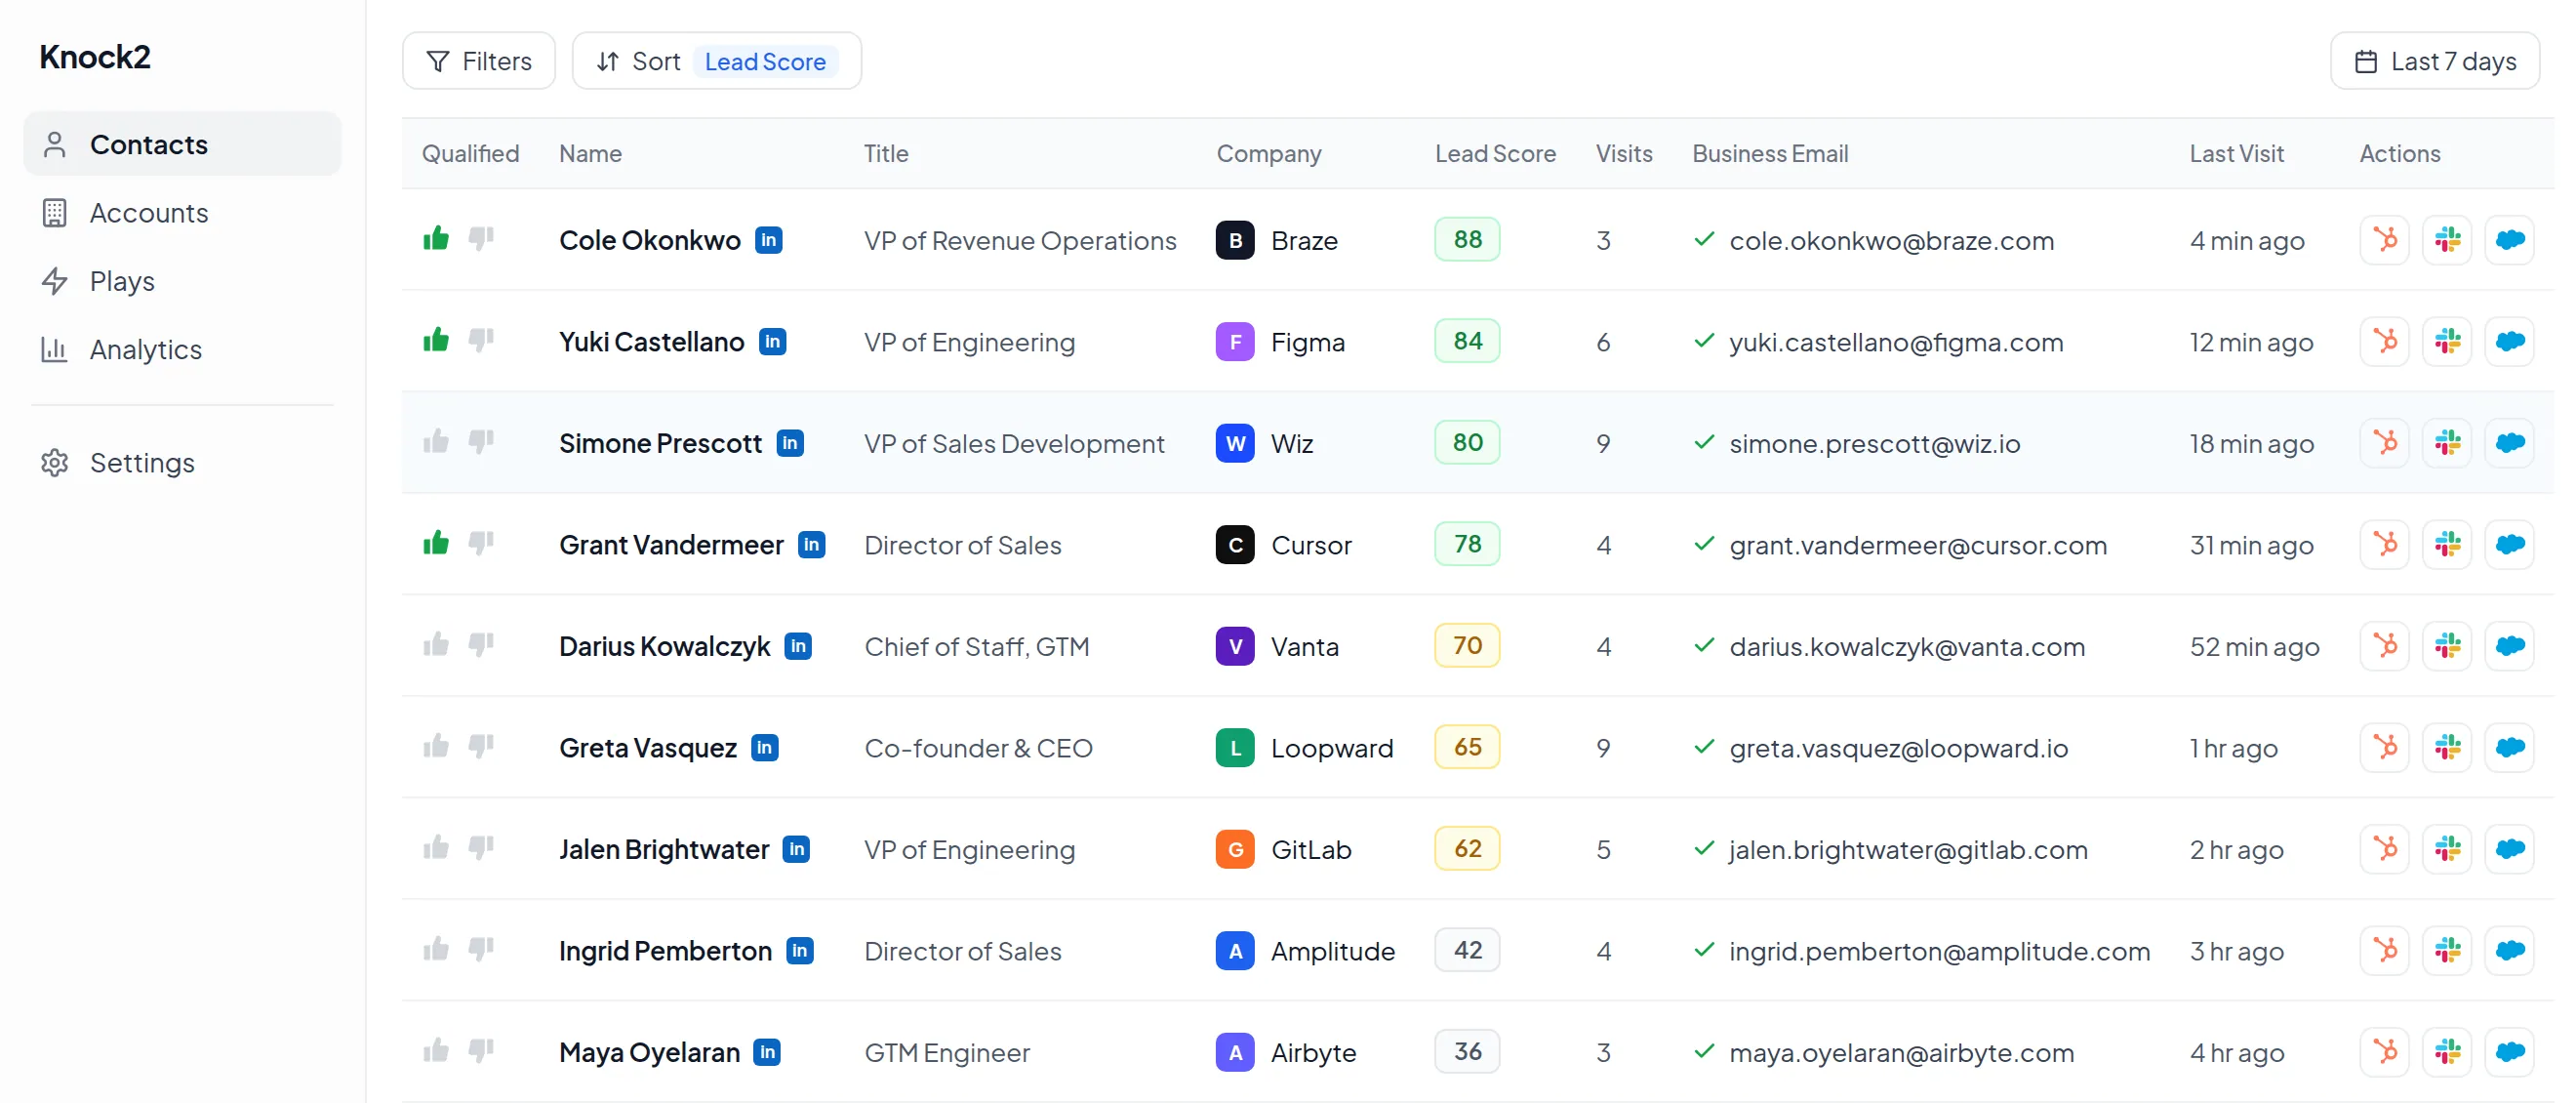The height and width of the screenshot is (1103, 2576).
Task: Click Salesforce icon for Ingrid Pemberton
Action: pyautogui.click(x=2510, y=950)
